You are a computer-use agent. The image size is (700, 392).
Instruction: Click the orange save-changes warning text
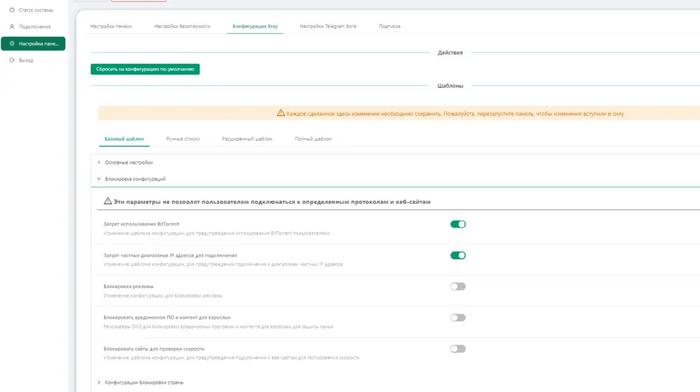[x=455, y=114]
